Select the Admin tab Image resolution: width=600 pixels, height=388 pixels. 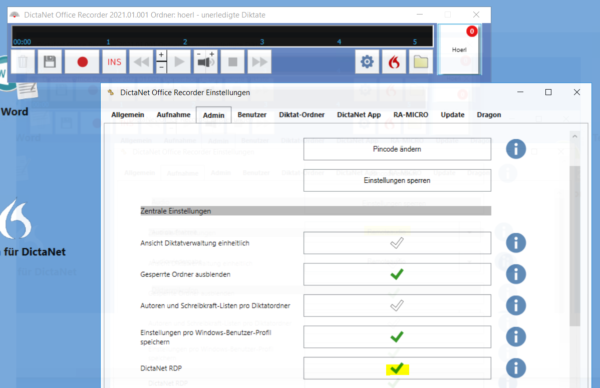tap(214, 115)
